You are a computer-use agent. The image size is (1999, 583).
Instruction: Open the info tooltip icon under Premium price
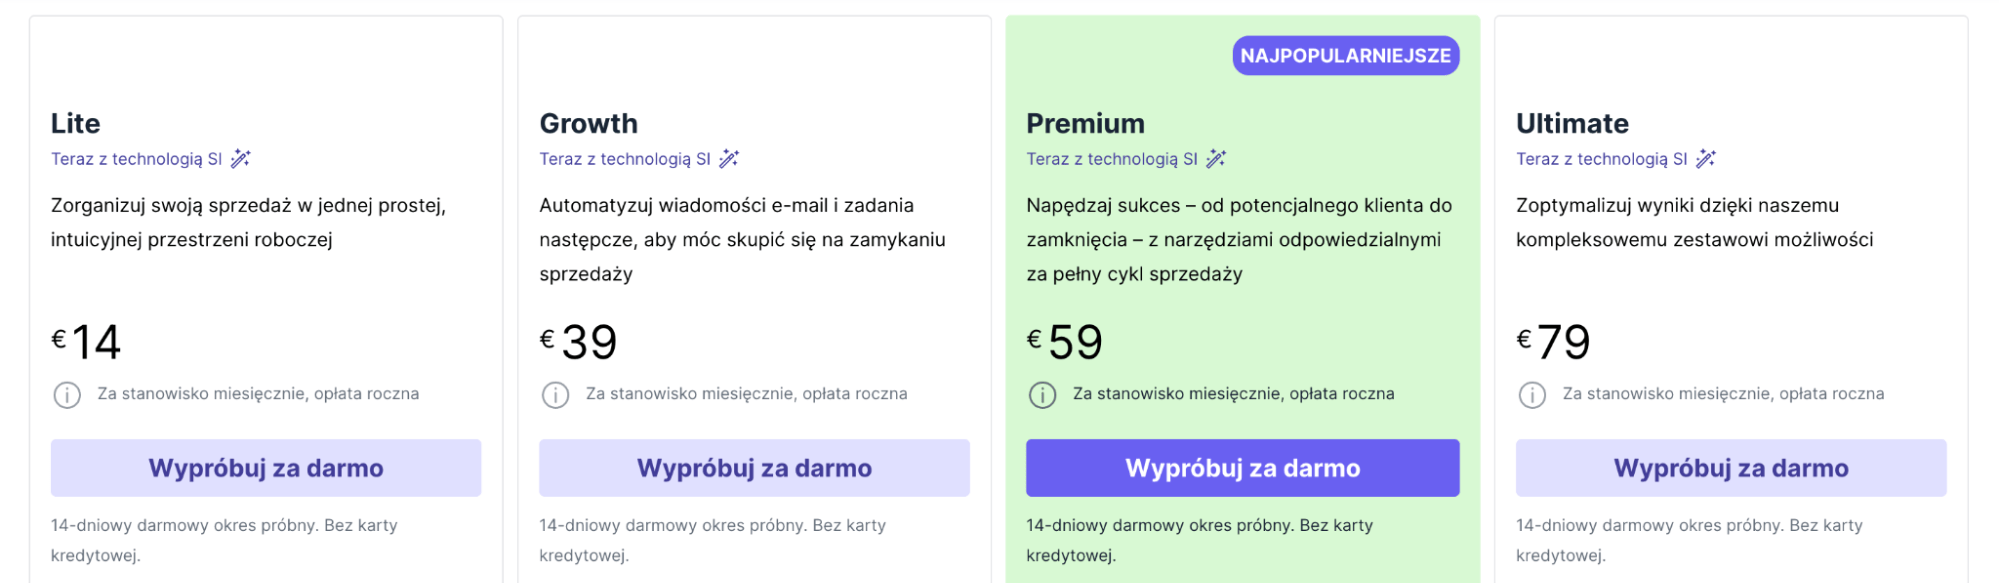pos(1040,394)
